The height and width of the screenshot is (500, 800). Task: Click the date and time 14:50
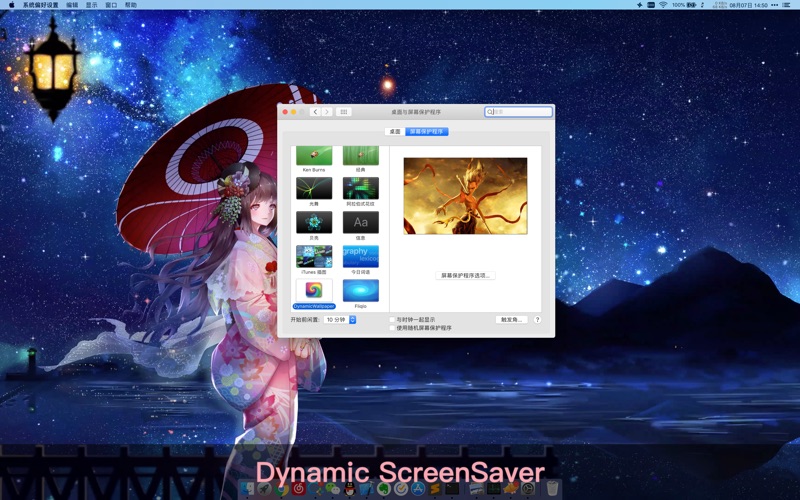click(748, 5)
